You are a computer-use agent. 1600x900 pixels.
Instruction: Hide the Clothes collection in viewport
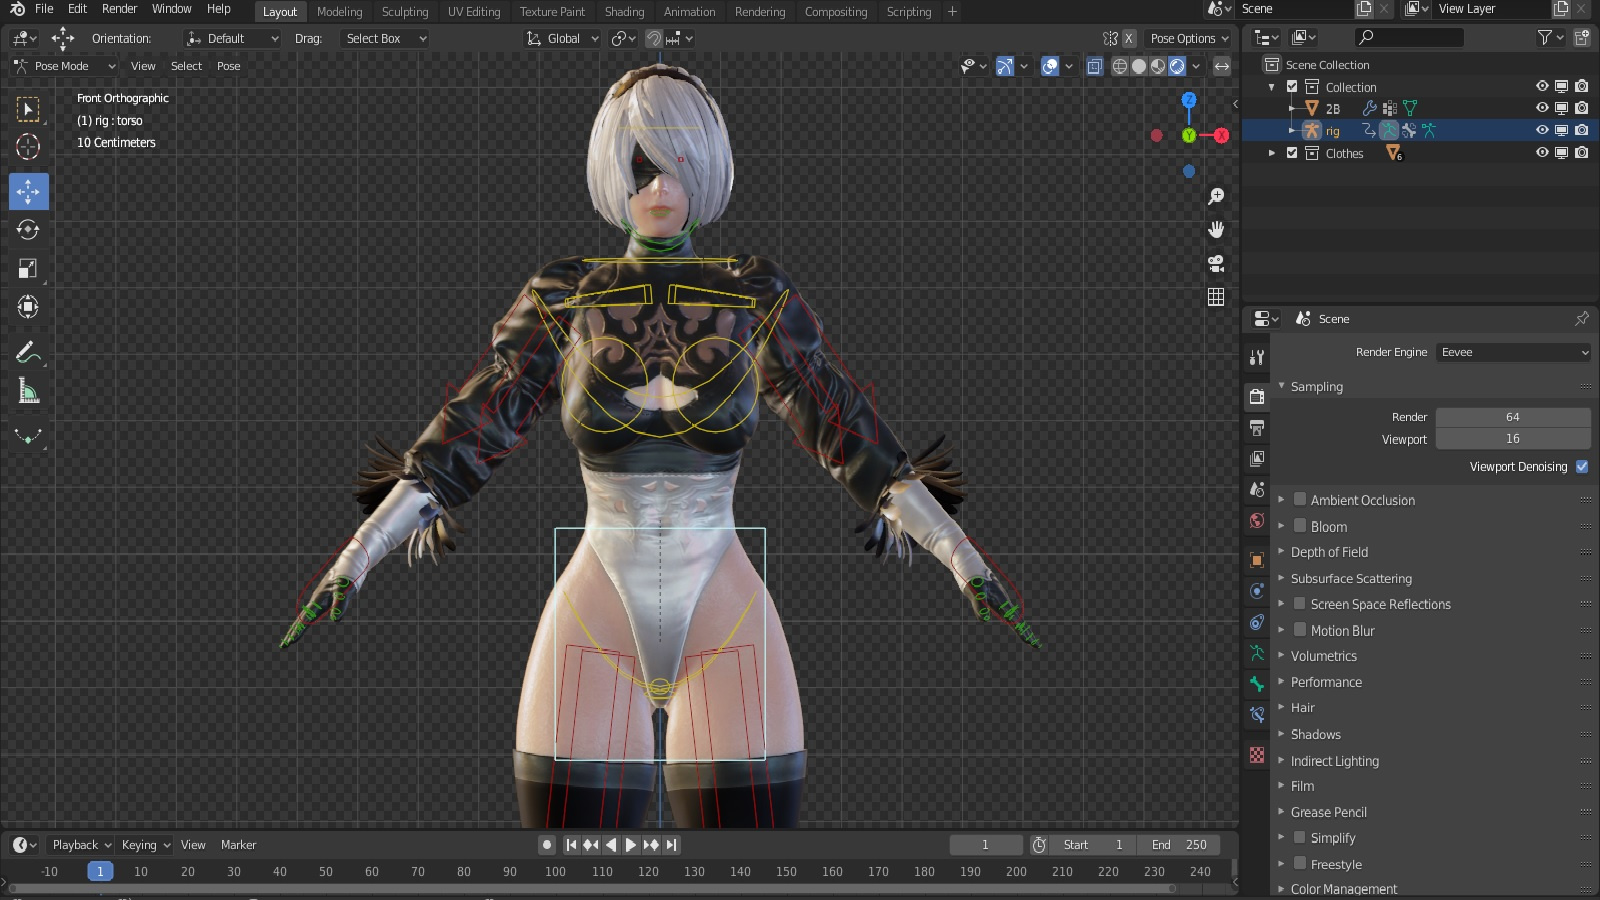(1542, 153)
